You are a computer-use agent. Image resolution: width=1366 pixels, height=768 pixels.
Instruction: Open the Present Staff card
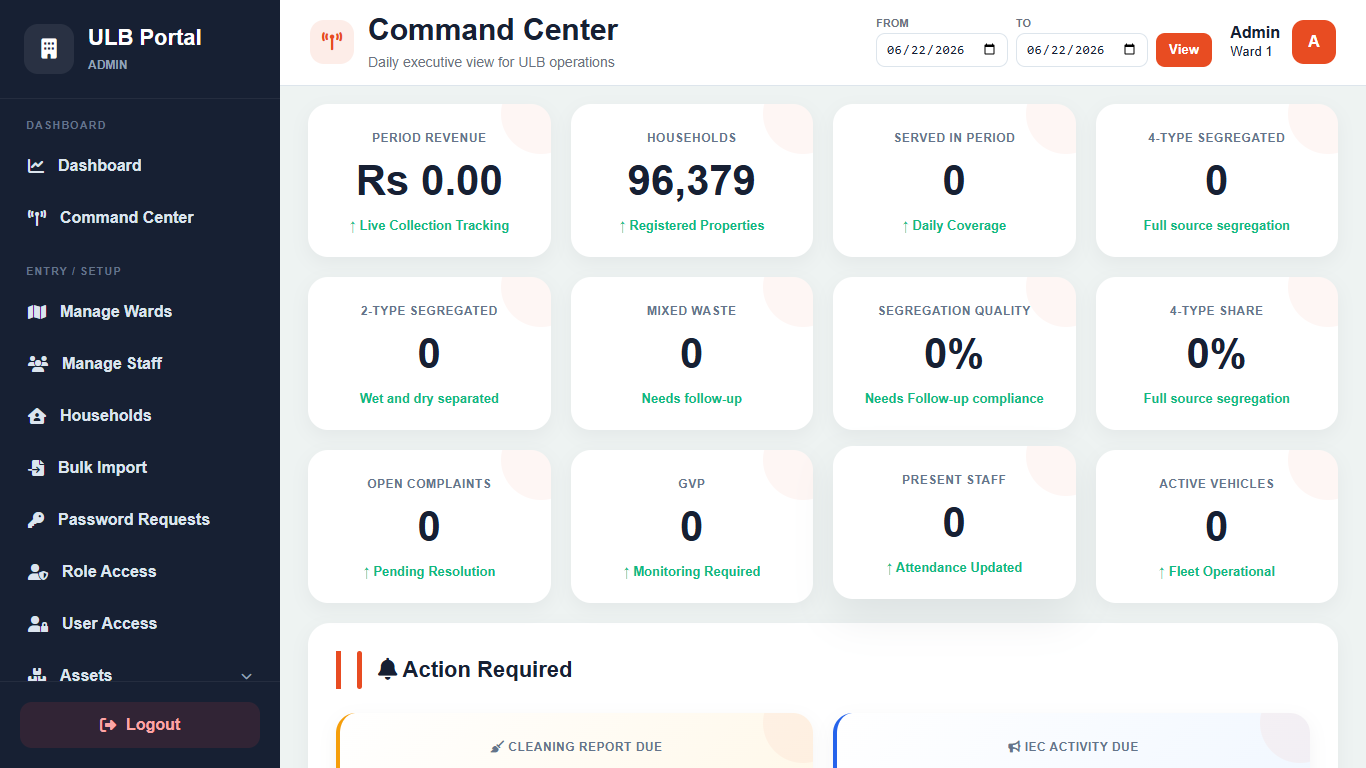[x=954, y=522]
